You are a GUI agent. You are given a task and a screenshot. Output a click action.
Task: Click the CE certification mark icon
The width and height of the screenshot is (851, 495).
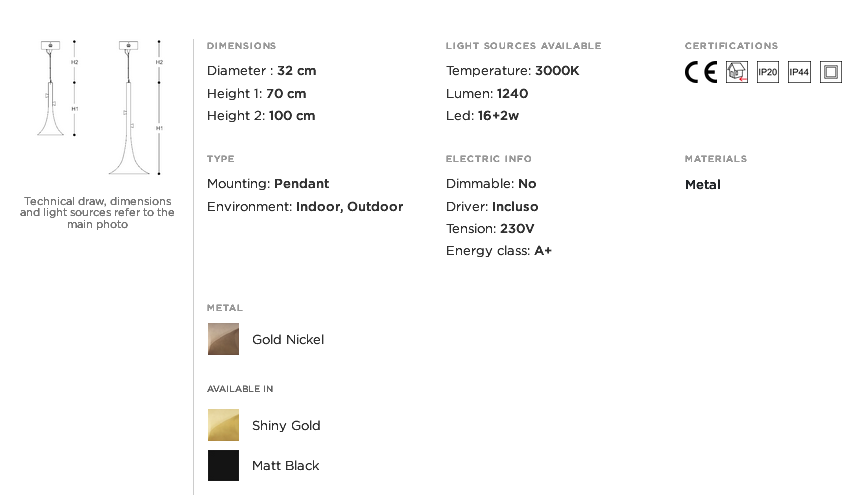pyautogui.click(x=701, y=72)
